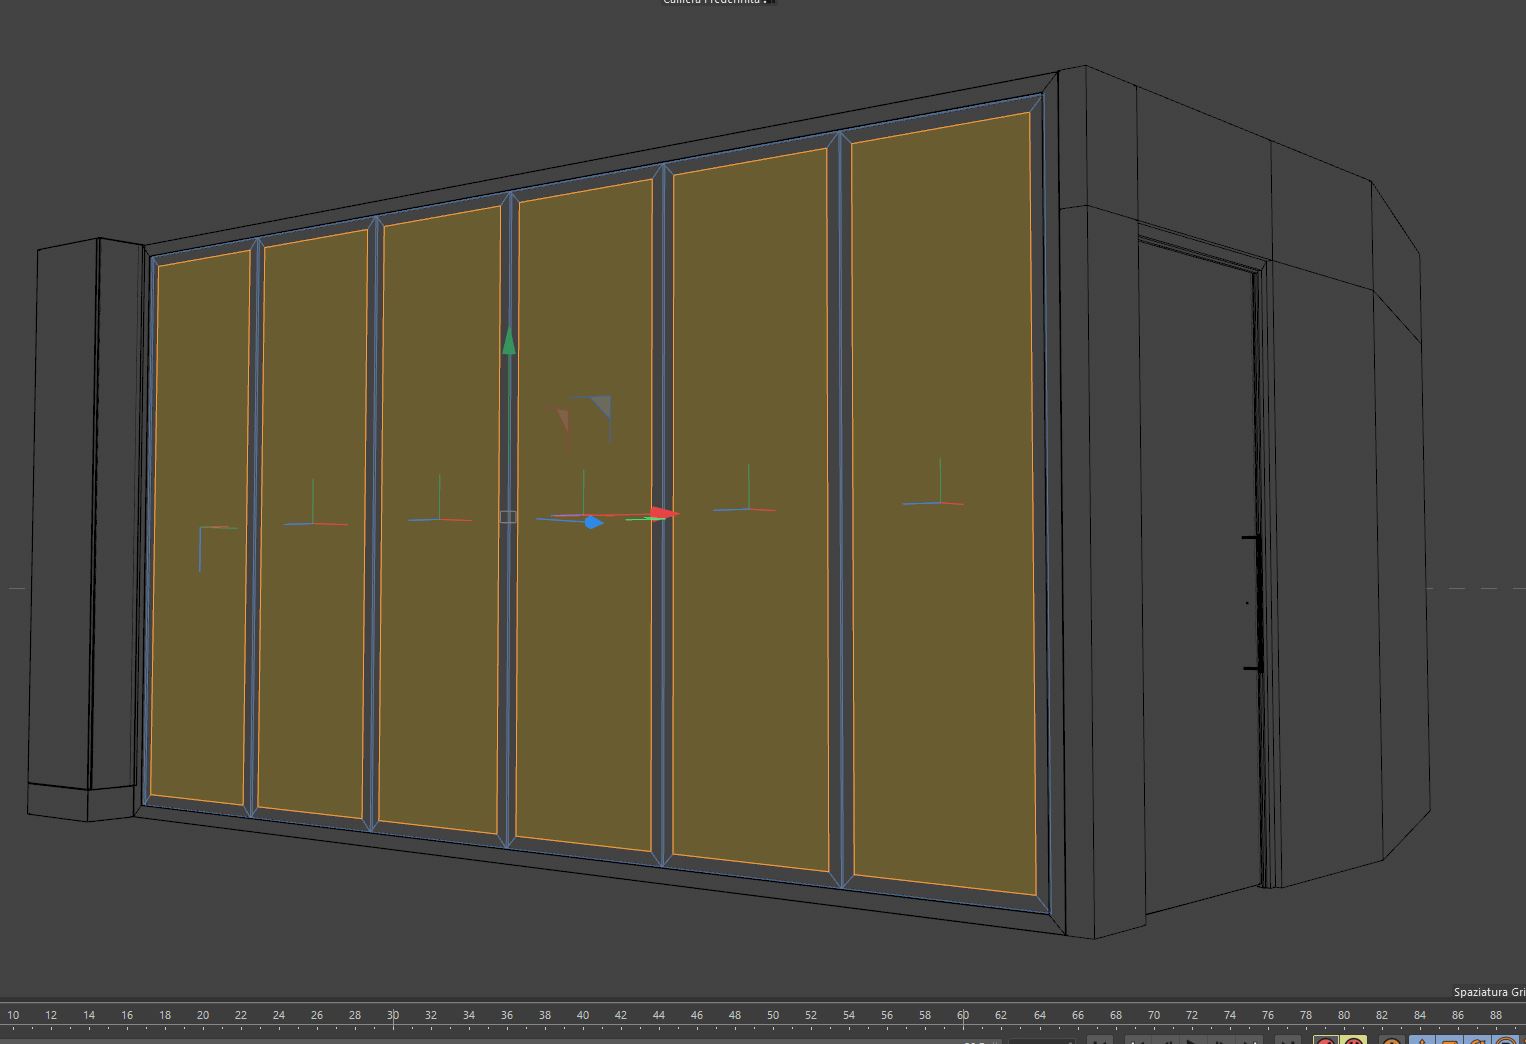
Task: Click the red X-axis arrow of the gizmo
Action: click(664, 514)
